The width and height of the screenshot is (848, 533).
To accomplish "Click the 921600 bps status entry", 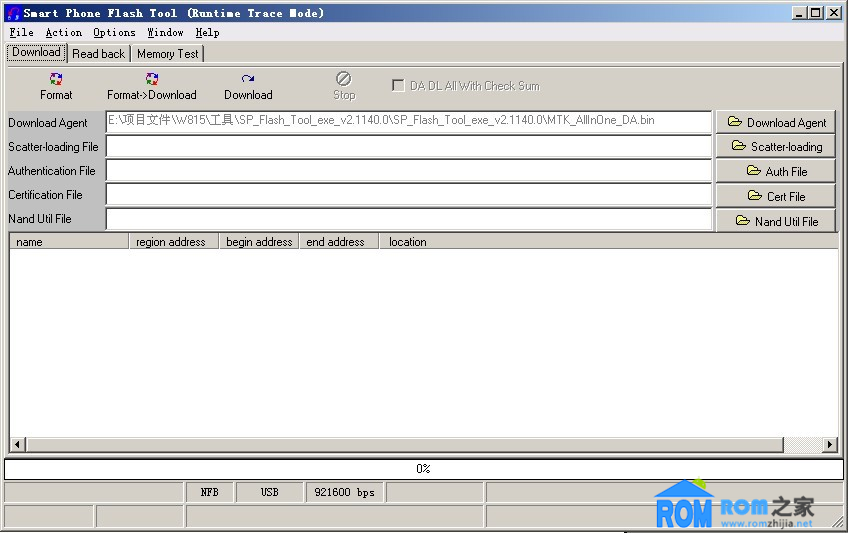I will (344, 492).
